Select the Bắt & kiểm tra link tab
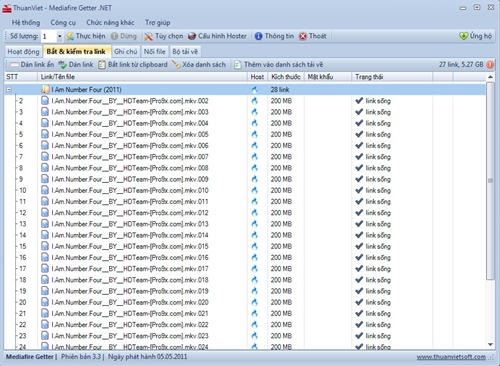This screenshot has height=366, width=500. [x=76, y=51]
